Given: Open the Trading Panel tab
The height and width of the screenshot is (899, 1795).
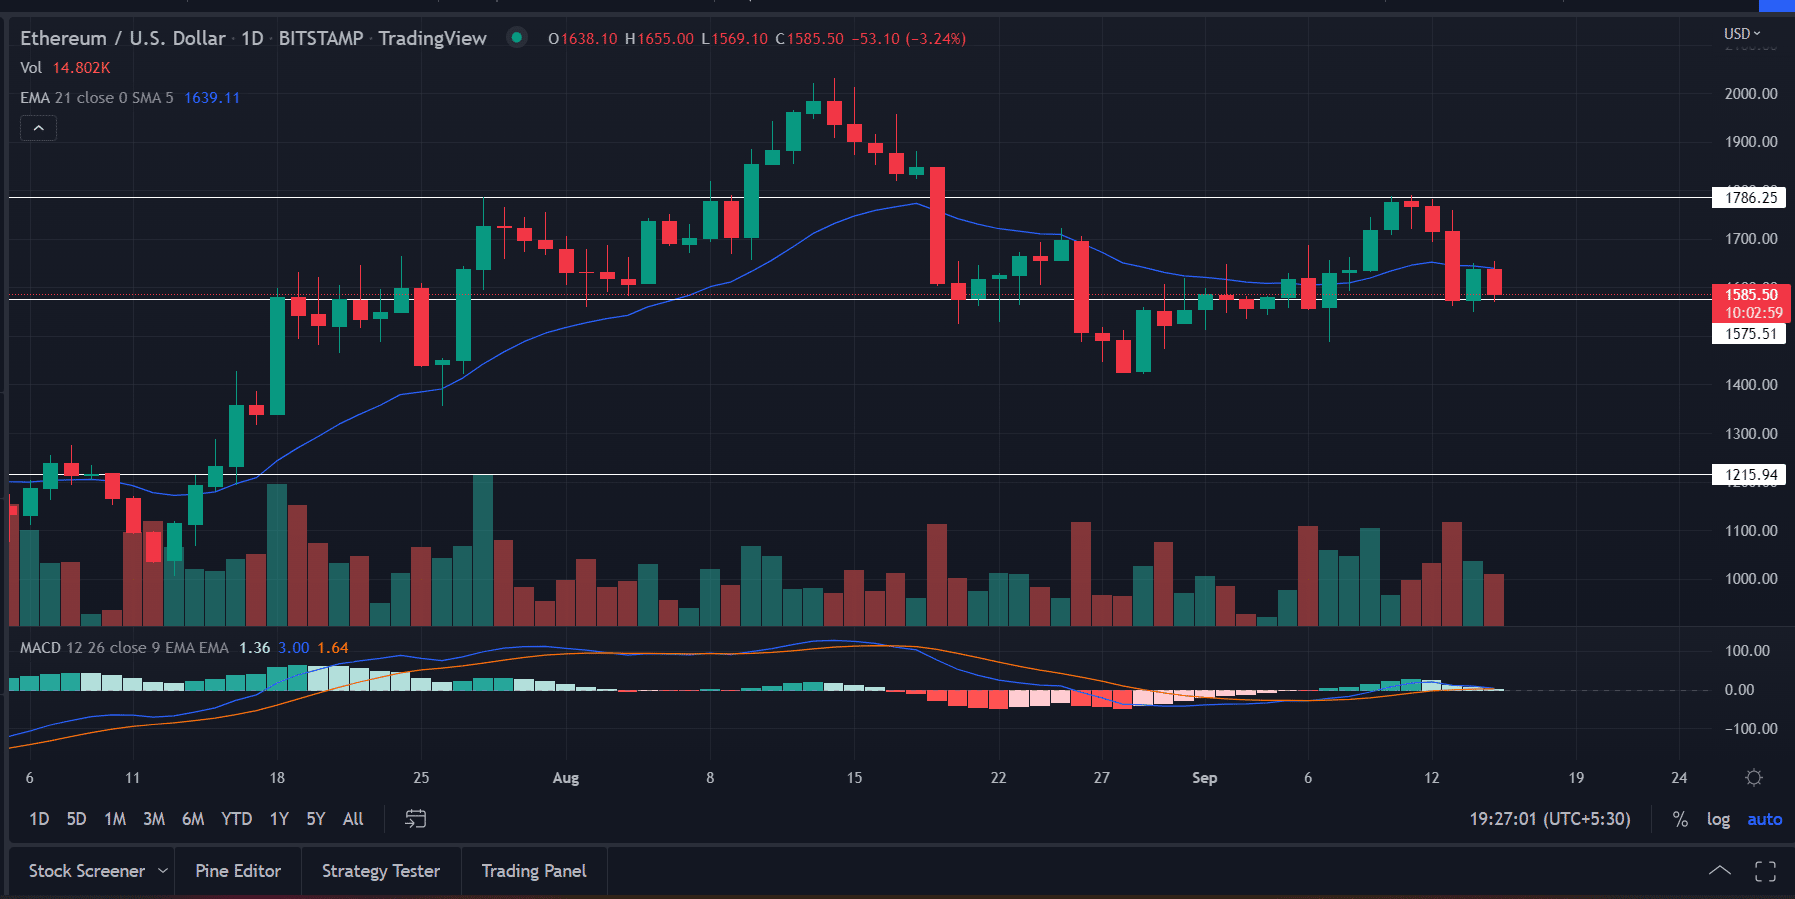Looking at the screenshot, I should (534, 871).
